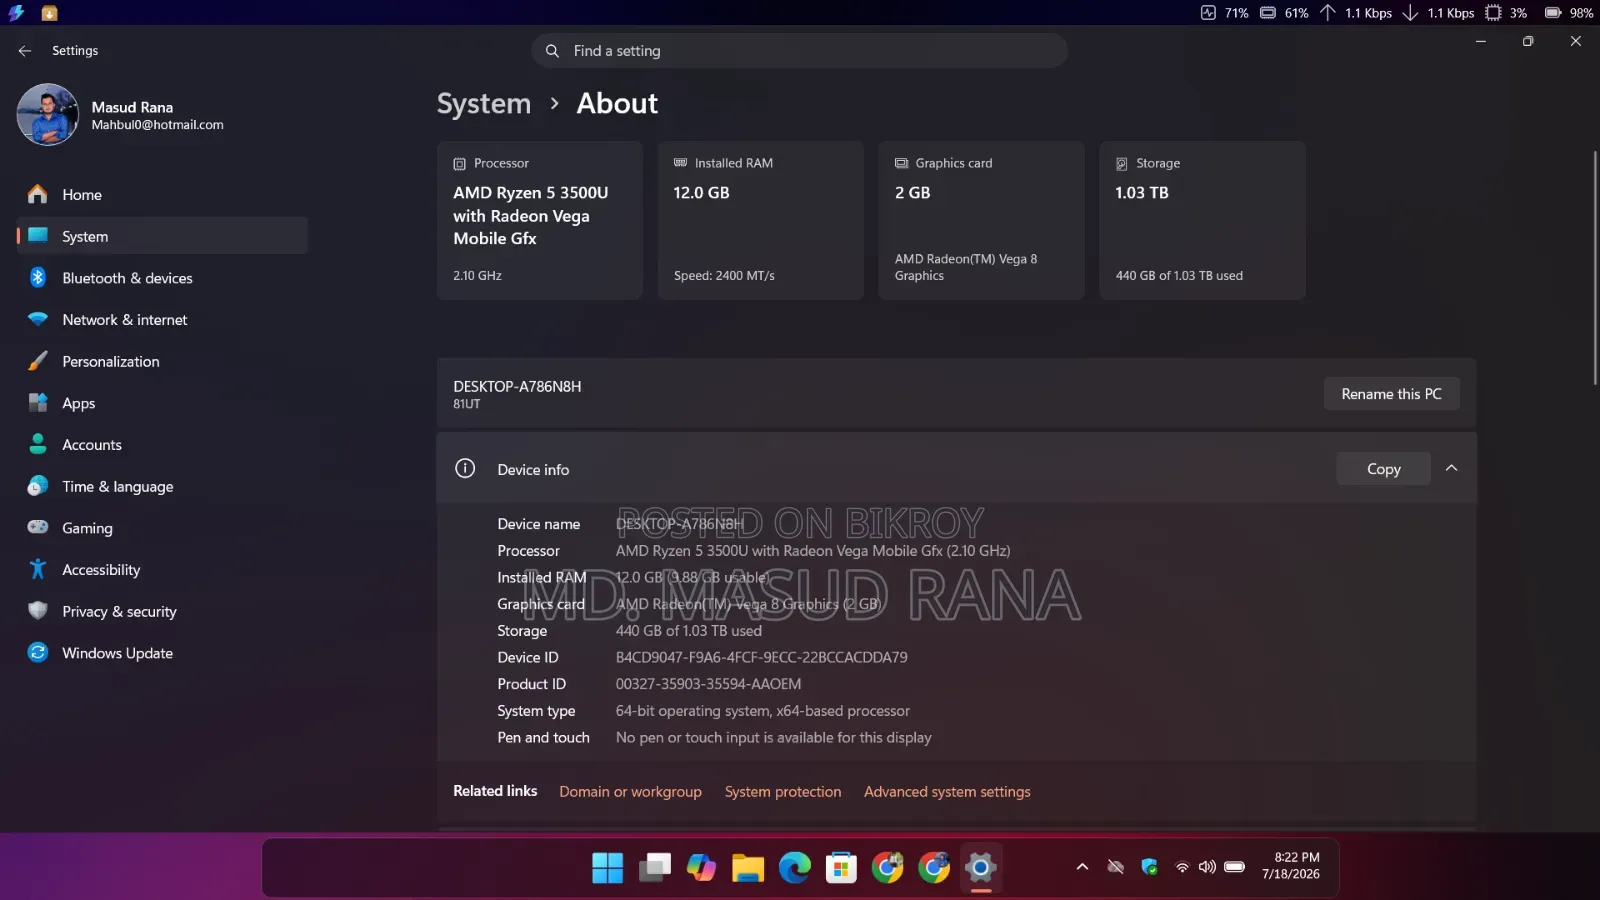Open the Windows Start menu
The height and width of the screenshot is (900, 1600).
[x=607, y=868]
